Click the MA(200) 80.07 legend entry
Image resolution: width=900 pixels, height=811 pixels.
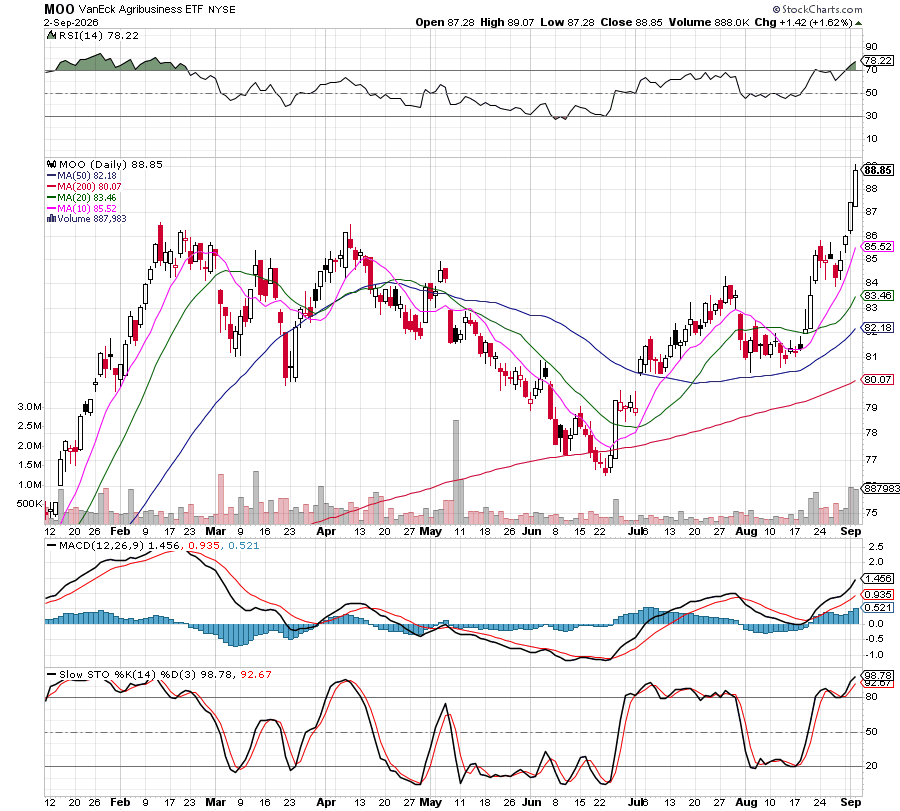[x=89, y=187]
